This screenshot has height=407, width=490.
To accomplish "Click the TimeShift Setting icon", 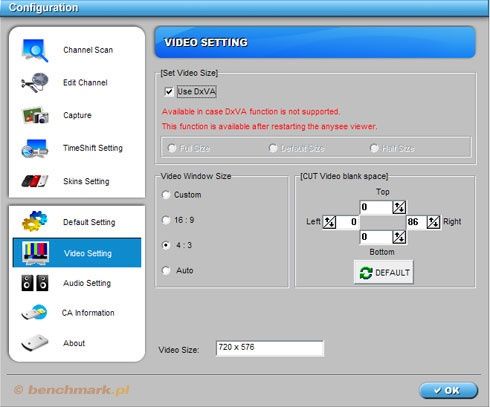I will tap(35, 148).
